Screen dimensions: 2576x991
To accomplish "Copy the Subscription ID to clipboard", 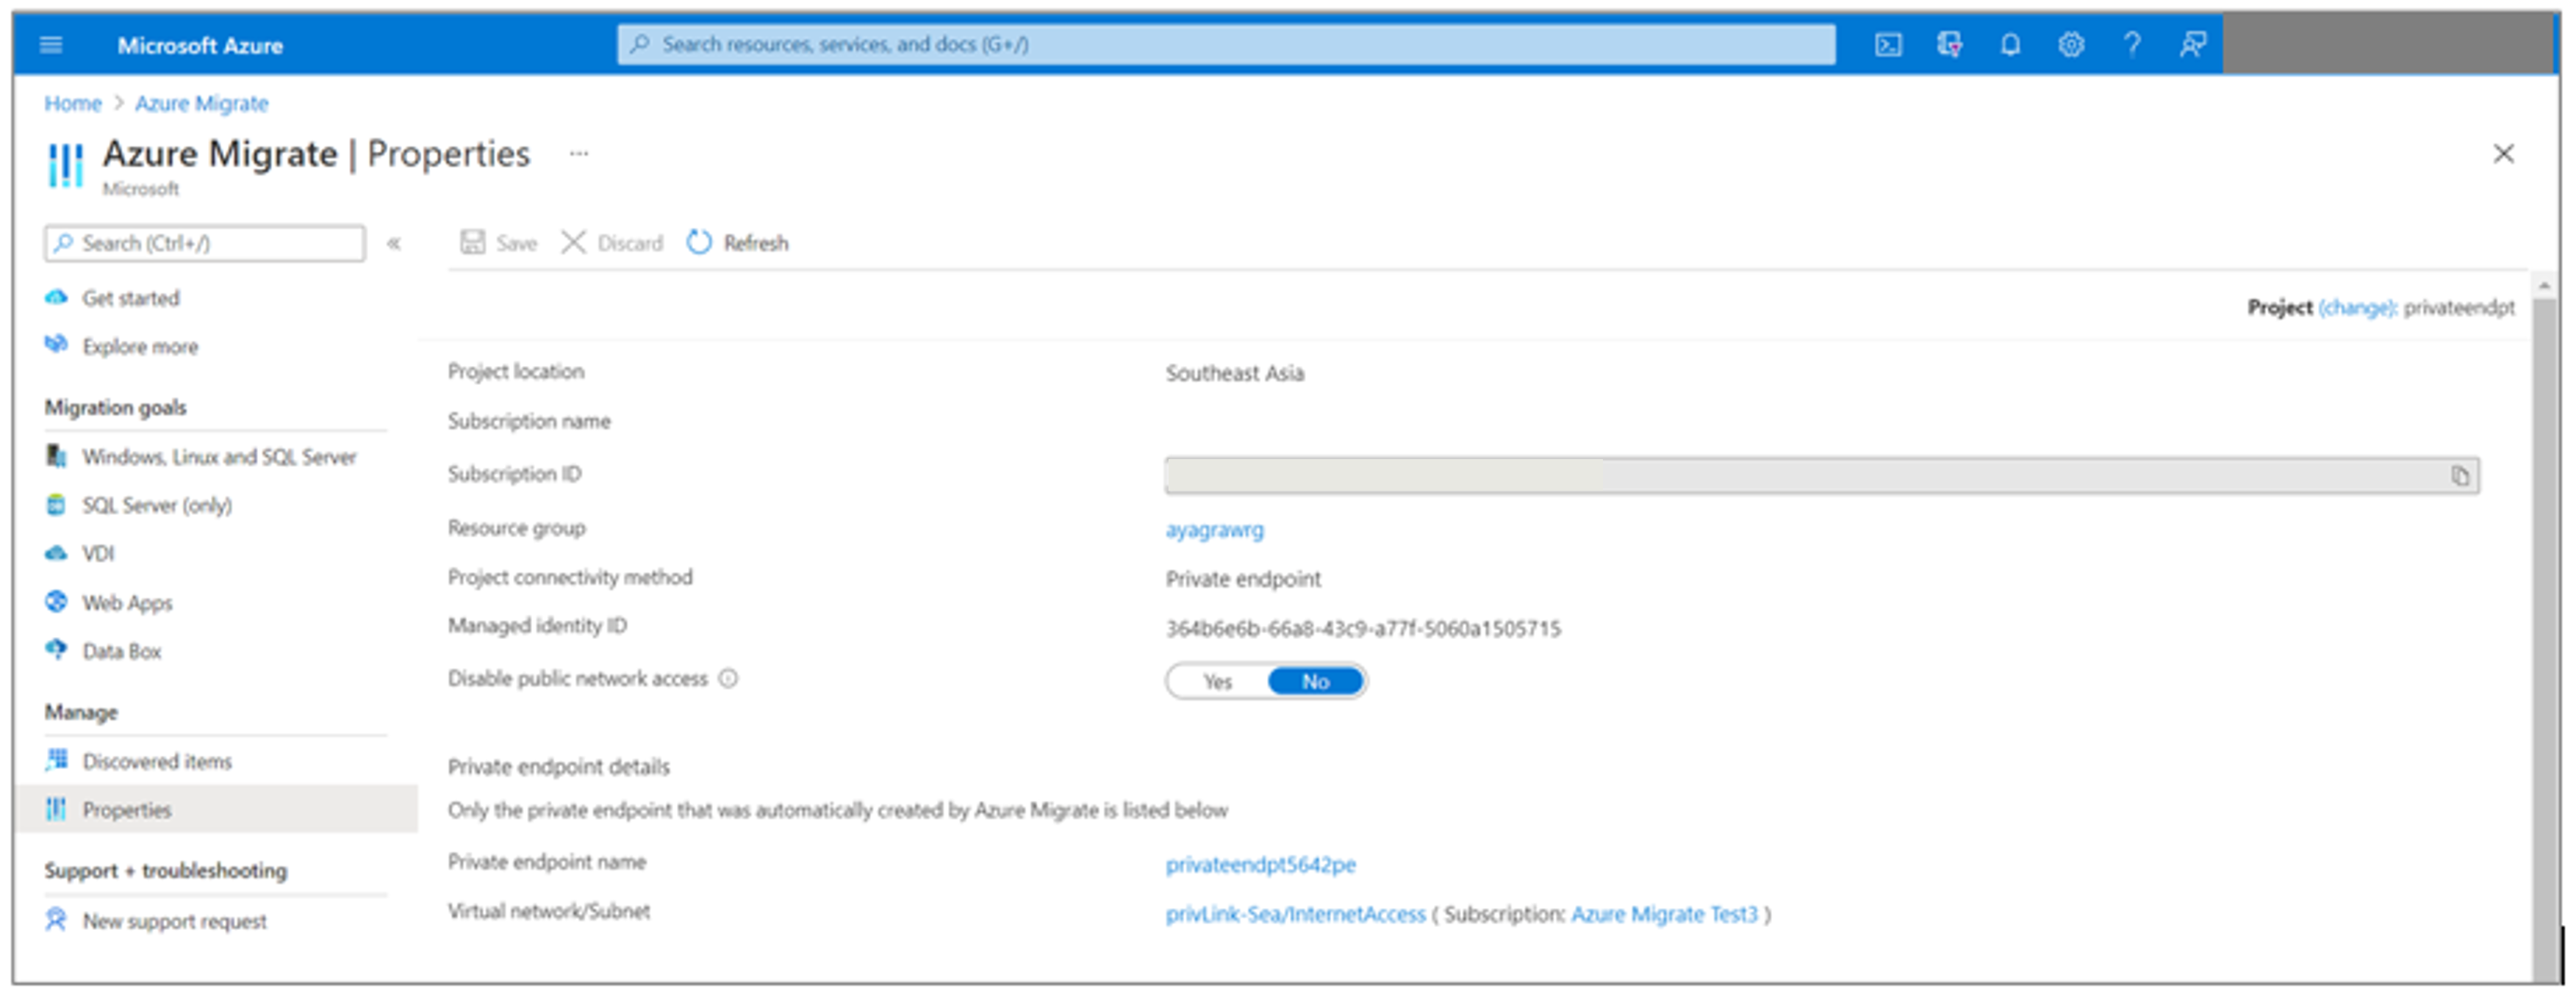I will 2460,476.
